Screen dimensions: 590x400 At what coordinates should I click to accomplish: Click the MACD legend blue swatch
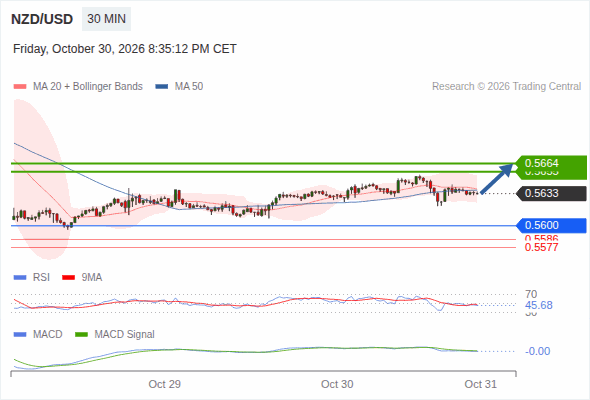point(20,335)
